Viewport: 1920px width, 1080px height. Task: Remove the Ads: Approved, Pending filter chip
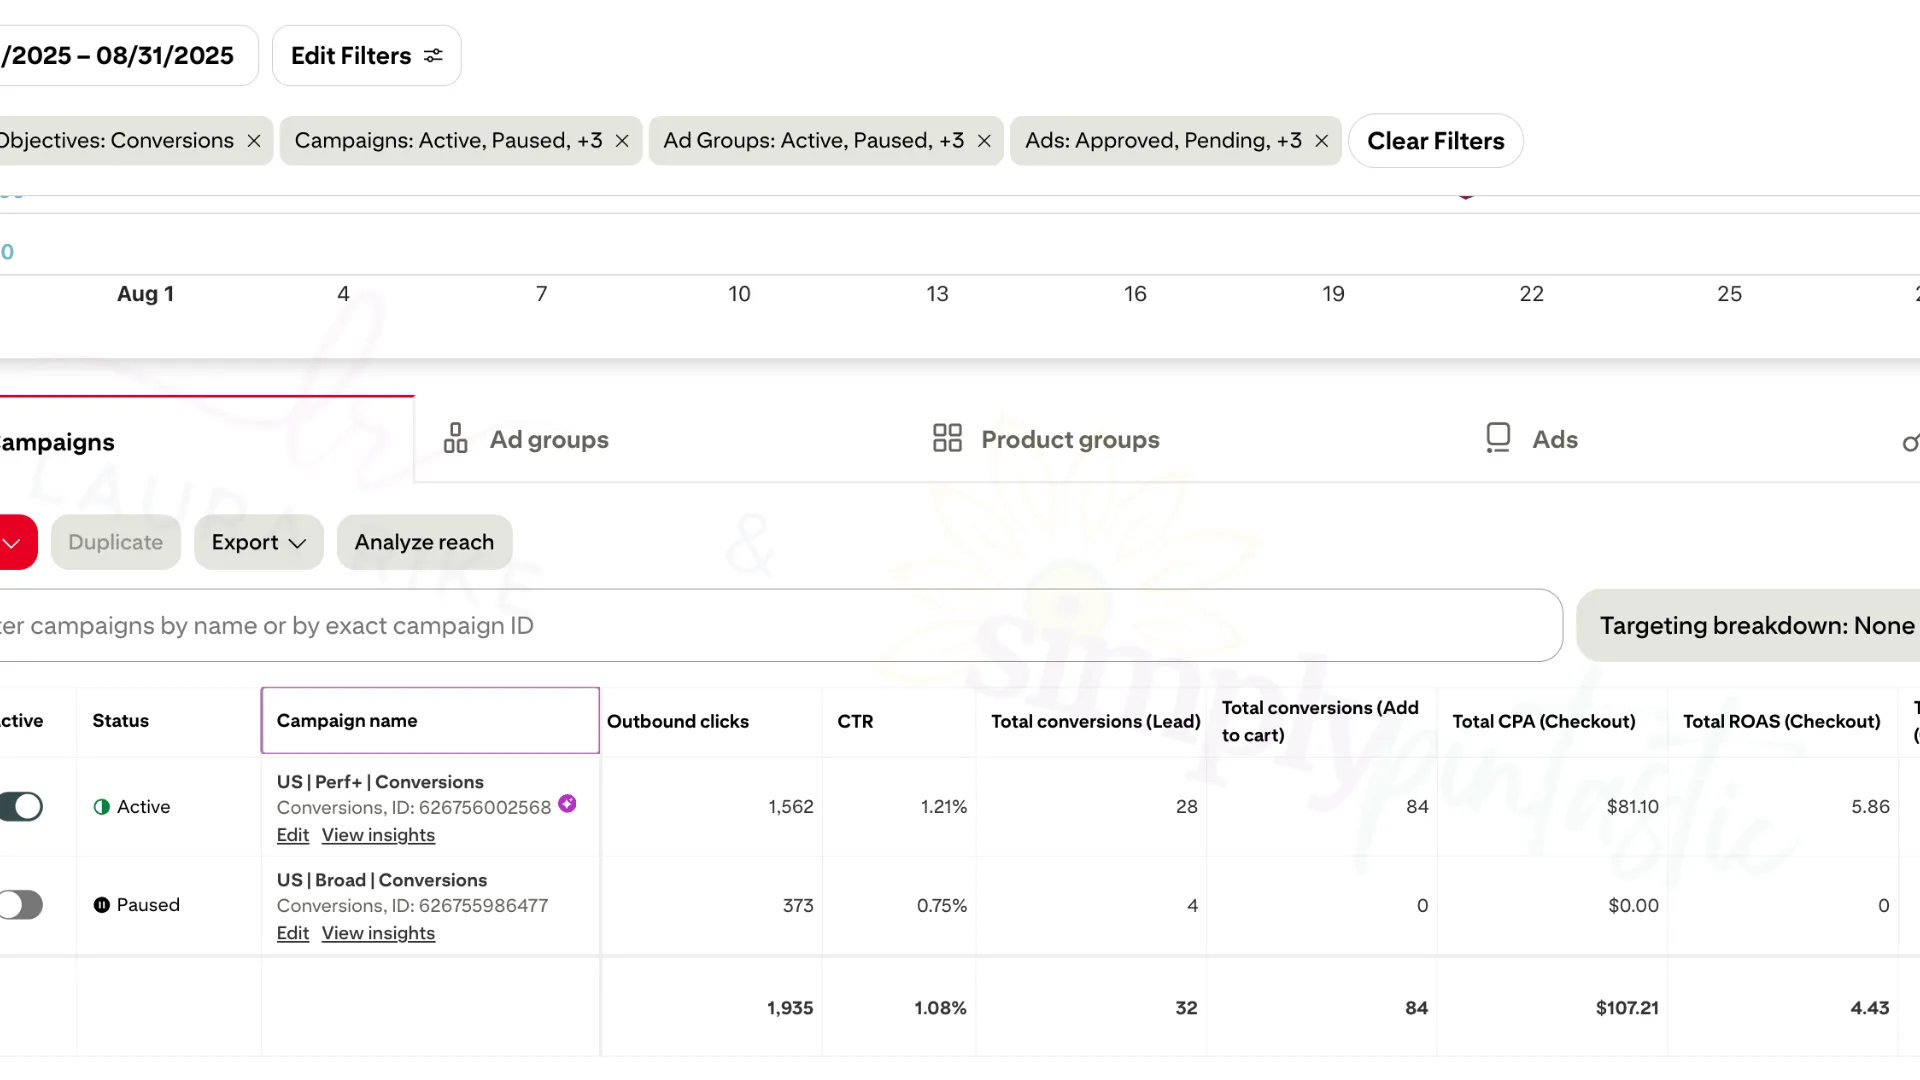pyautogui.click(x=1321, y=141)
